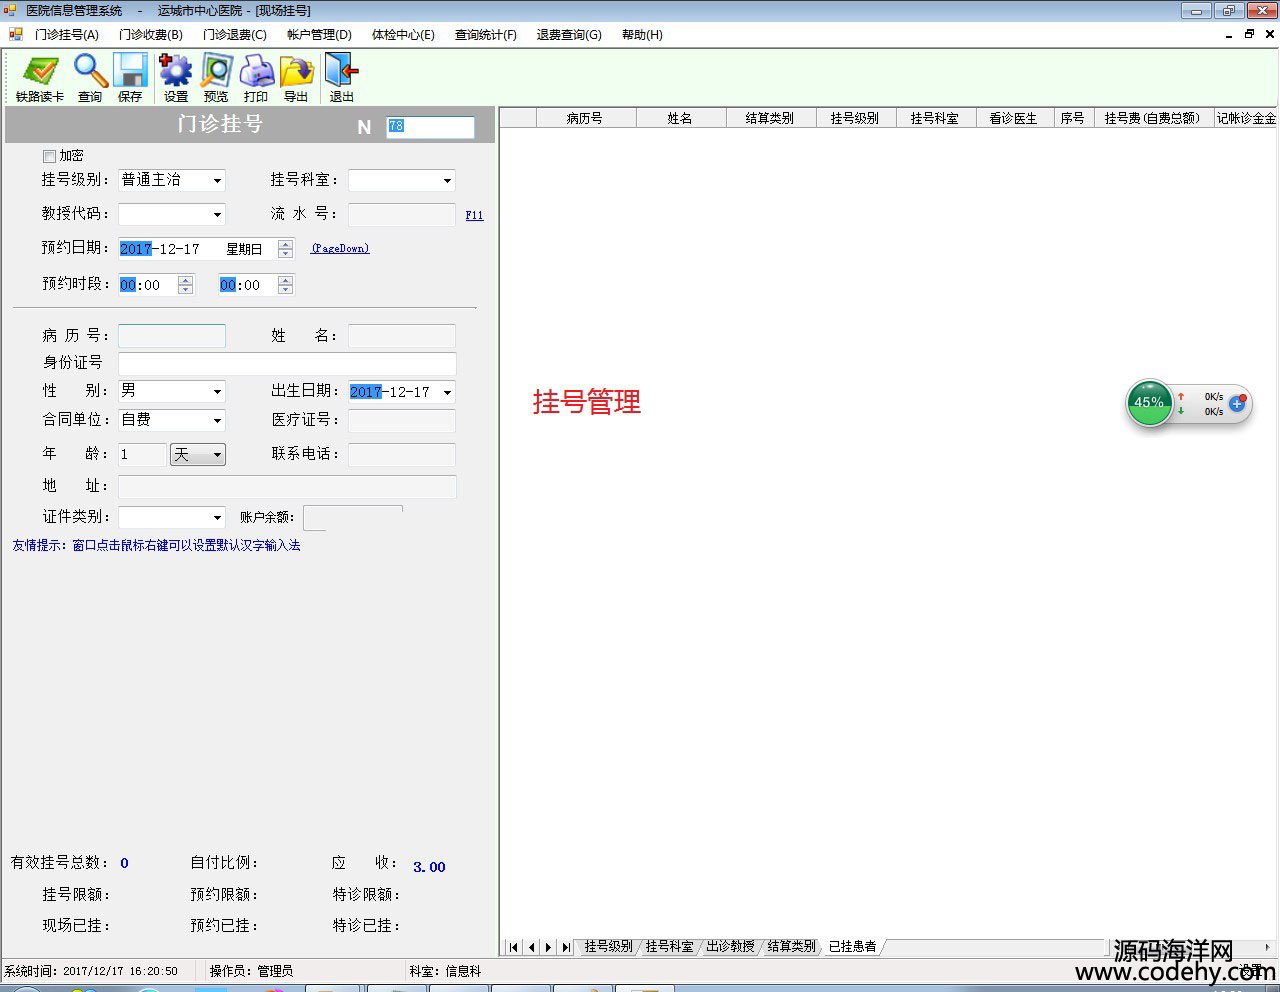Go to next record navigation arrow
The height and width of the screenshot is (992, 1280).
tap(548, 947)
